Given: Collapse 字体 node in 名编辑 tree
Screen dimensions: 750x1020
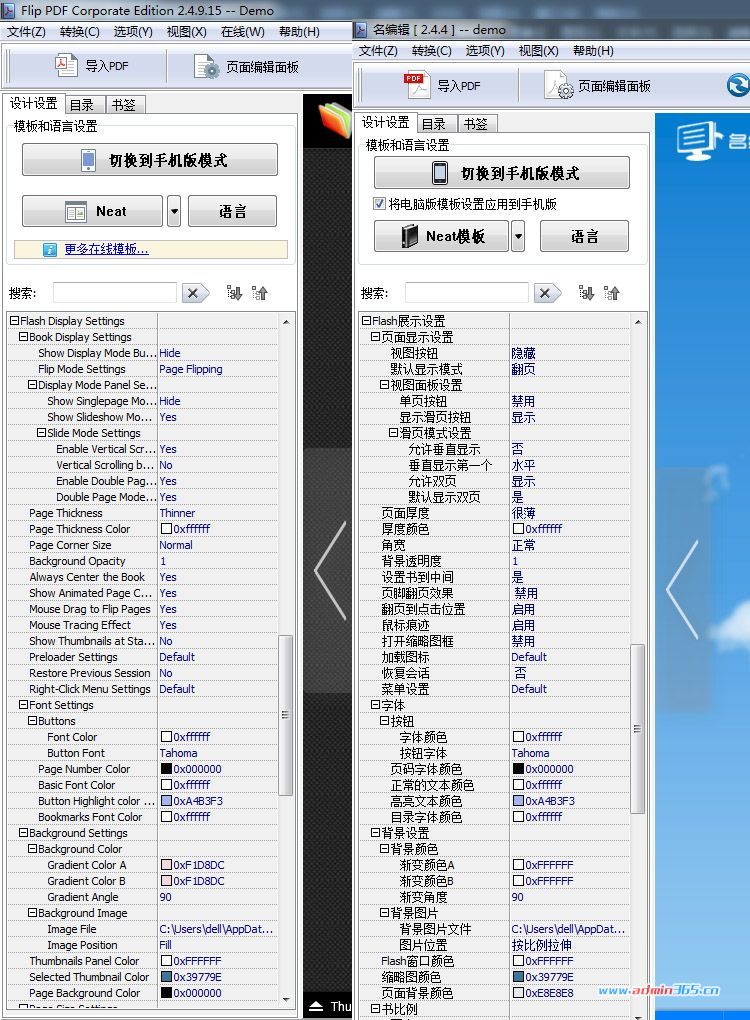Looking at the screenshot, I should [375, 705].
